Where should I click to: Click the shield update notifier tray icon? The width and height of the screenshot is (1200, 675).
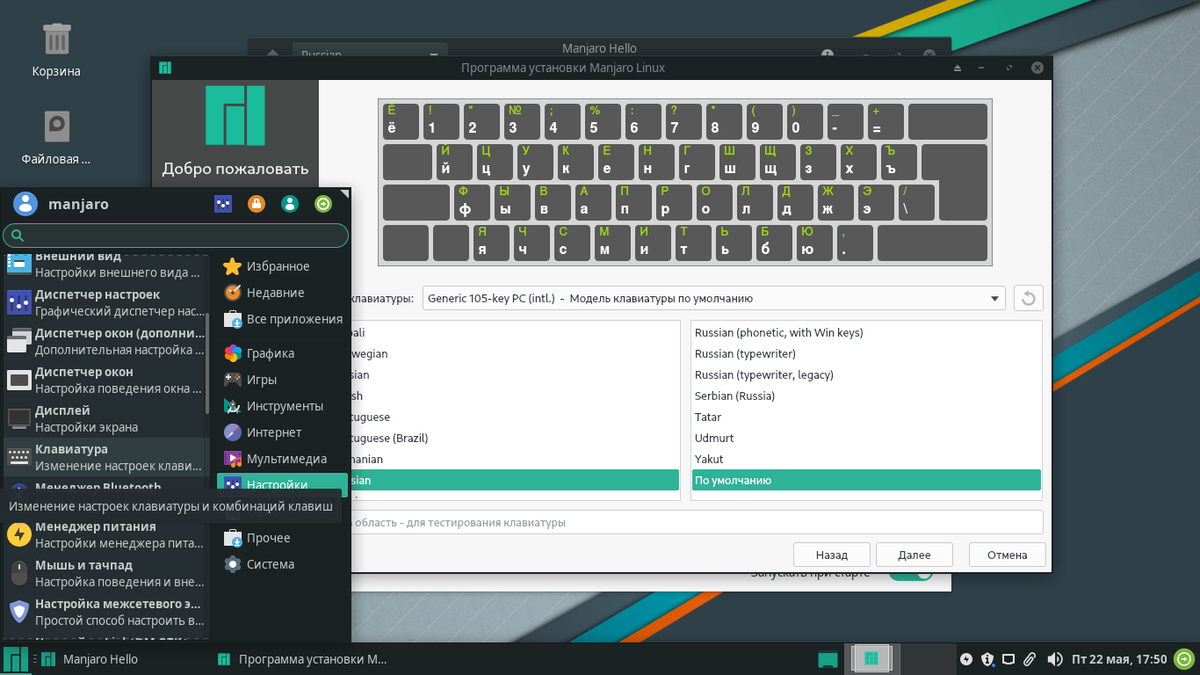pos(987,659)
